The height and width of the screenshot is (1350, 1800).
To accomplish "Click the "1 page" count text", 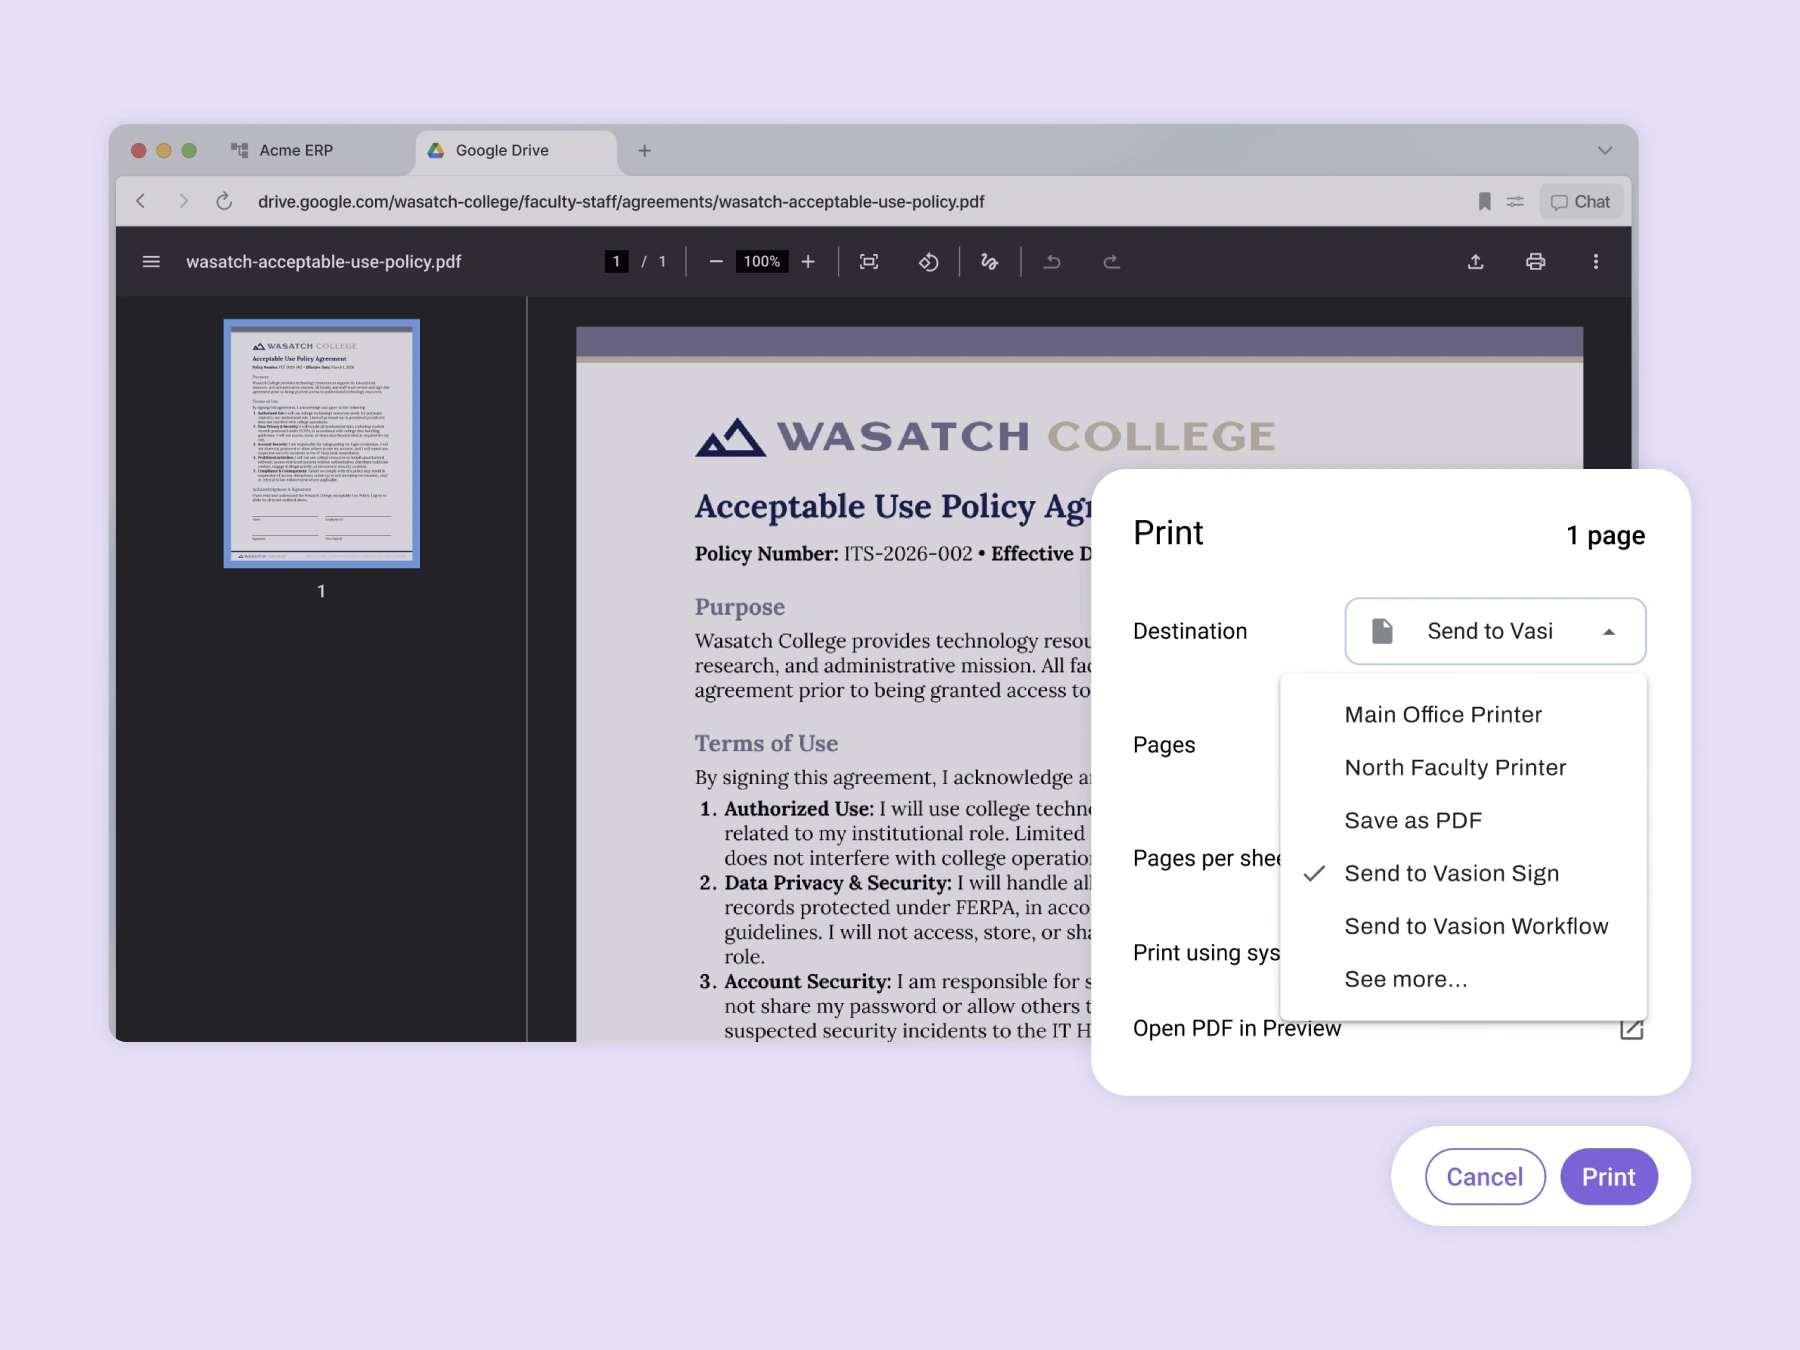I will click(x=1605, y=535).
